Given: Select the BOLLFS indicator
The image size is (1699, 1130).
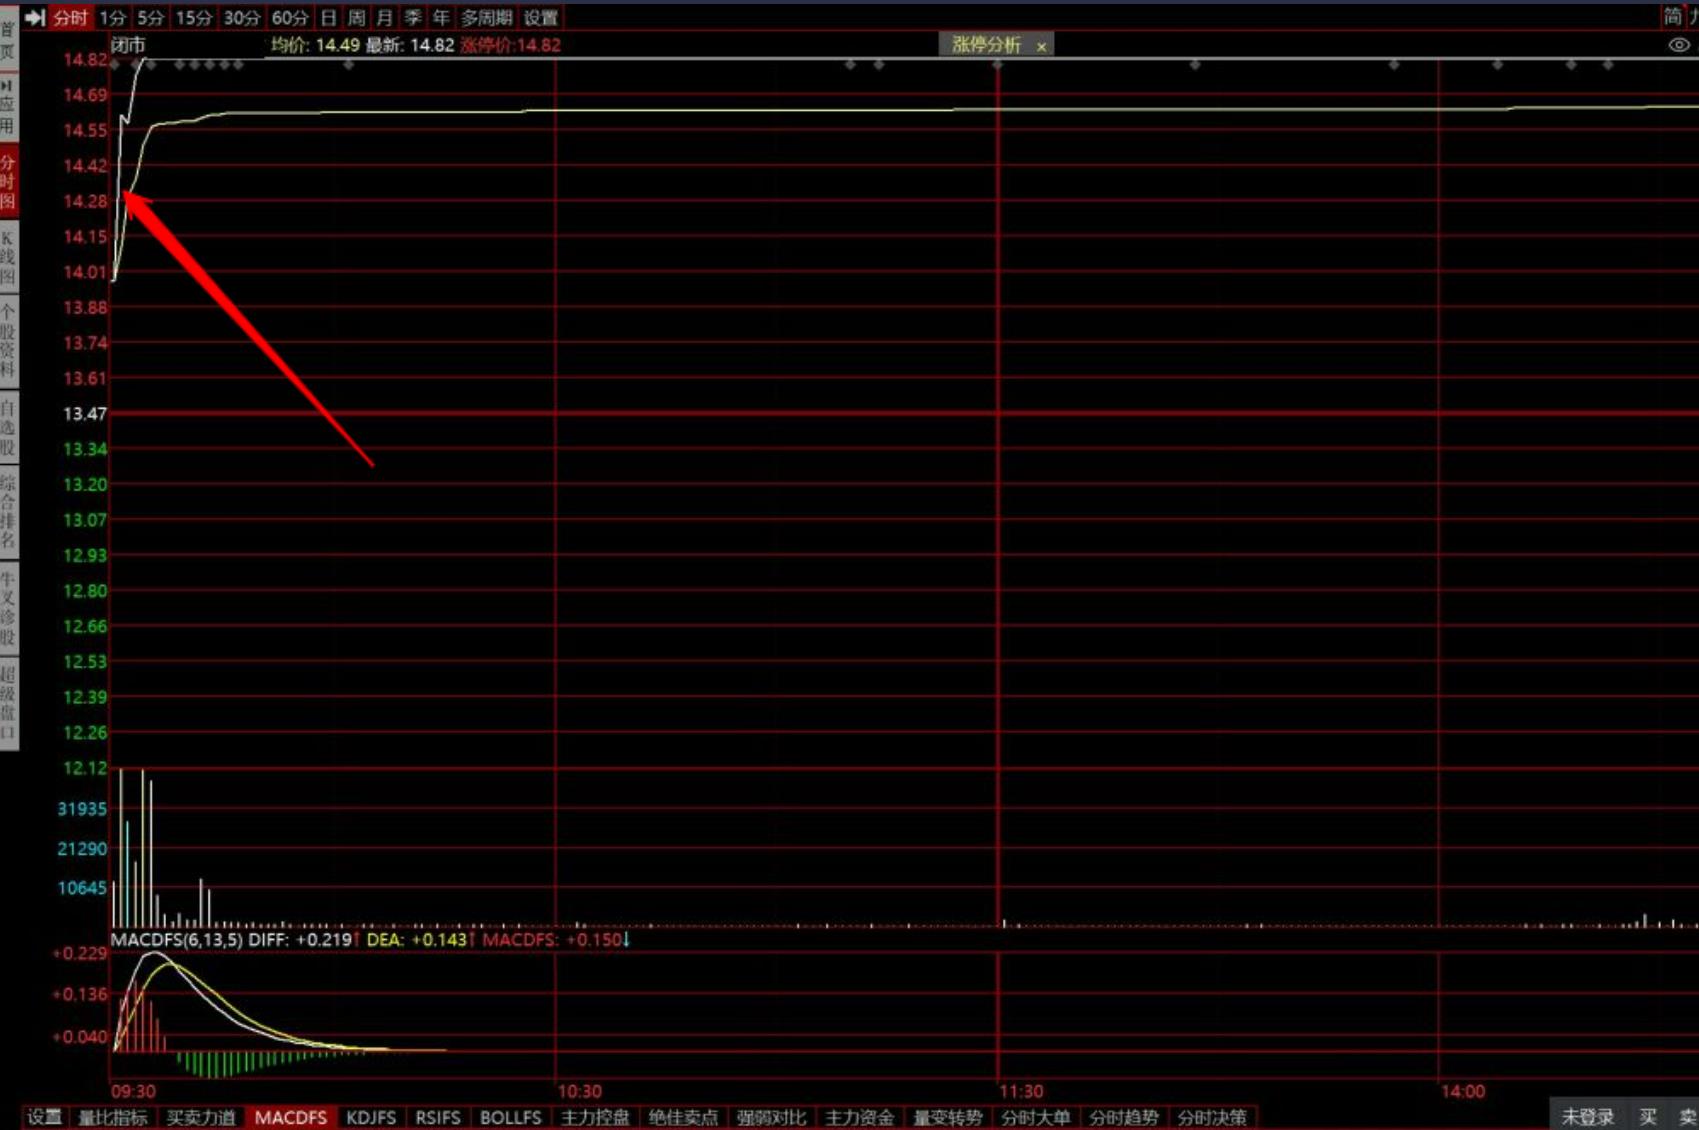Looking at the screenshot, I should click(x=510, y=1117).
